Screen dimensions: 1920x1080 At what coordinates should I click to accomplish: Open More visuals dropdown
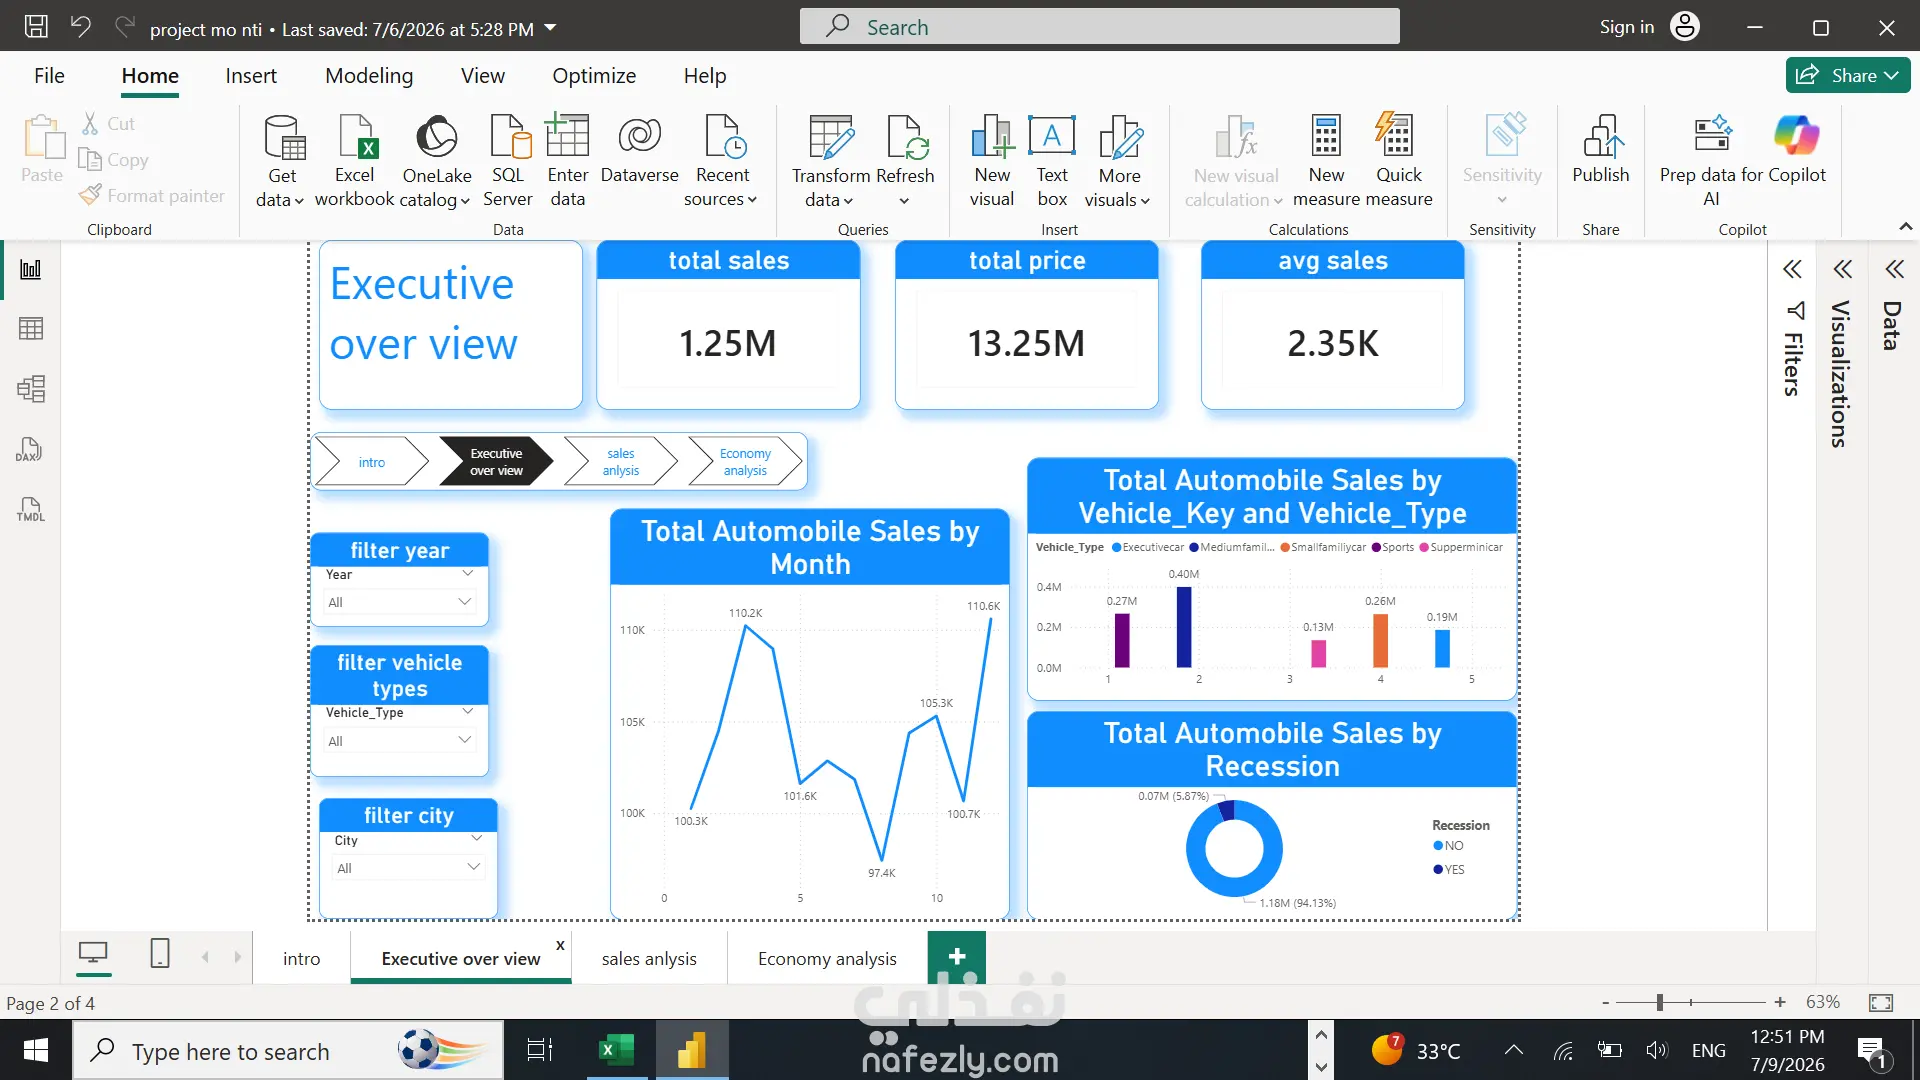[x=1118, y=160]
